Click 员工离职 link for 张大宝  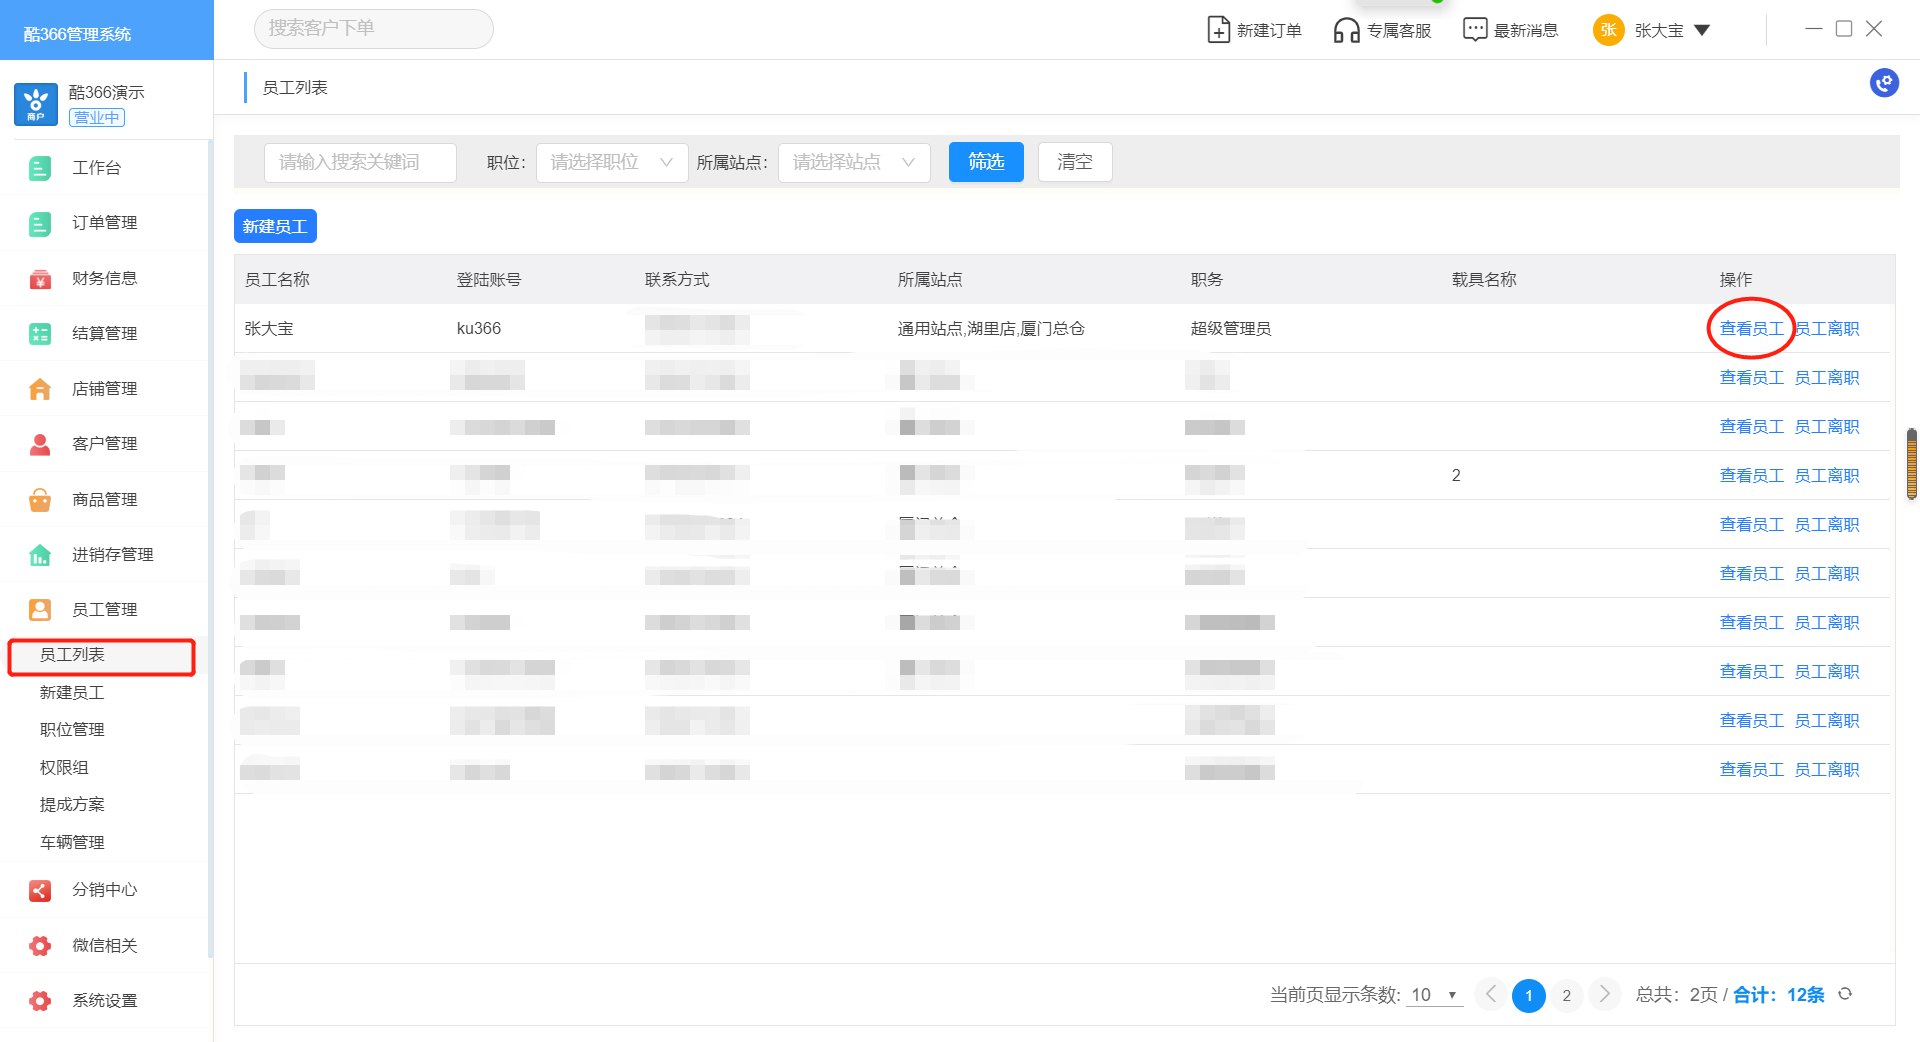(x=1827, y=329)
